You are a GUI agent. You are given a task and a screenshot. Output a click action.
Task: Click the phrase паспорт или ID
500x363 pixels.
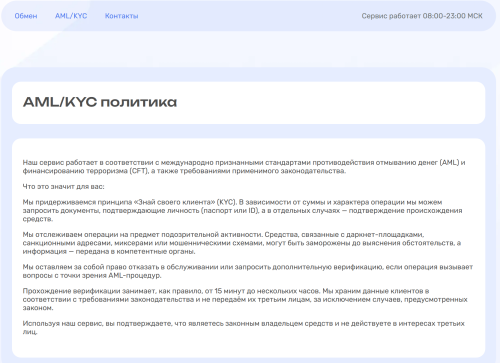point(230,211)
